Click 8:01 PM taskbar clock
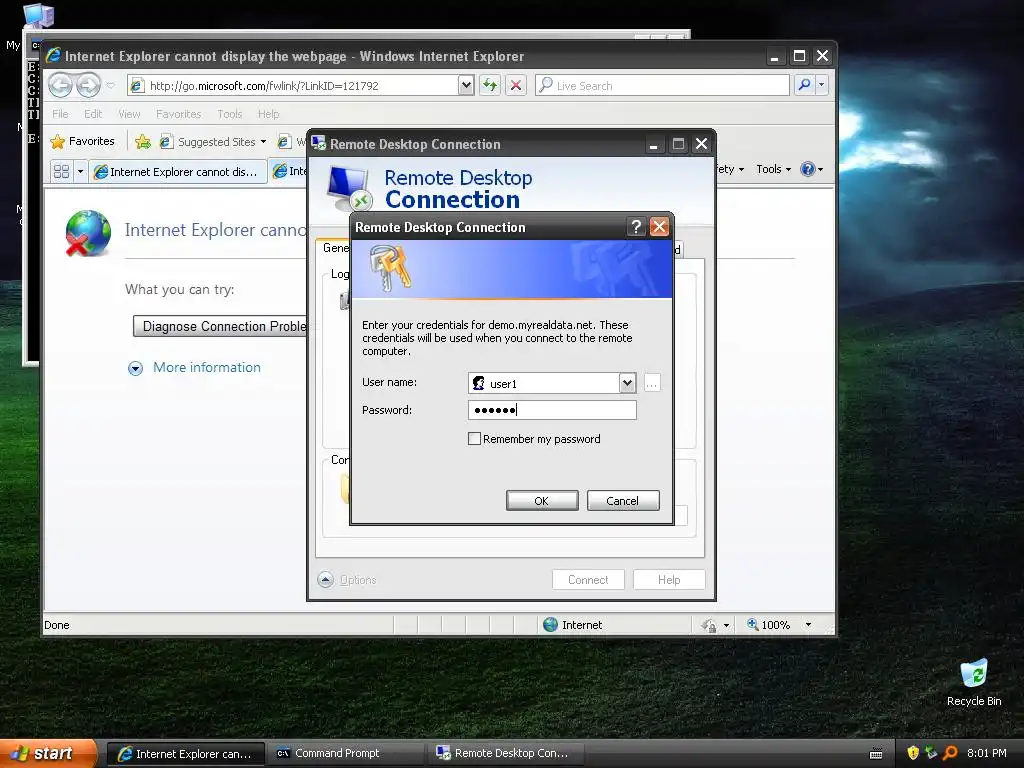This screenshot has width=1024, height=768. [986, 753]
